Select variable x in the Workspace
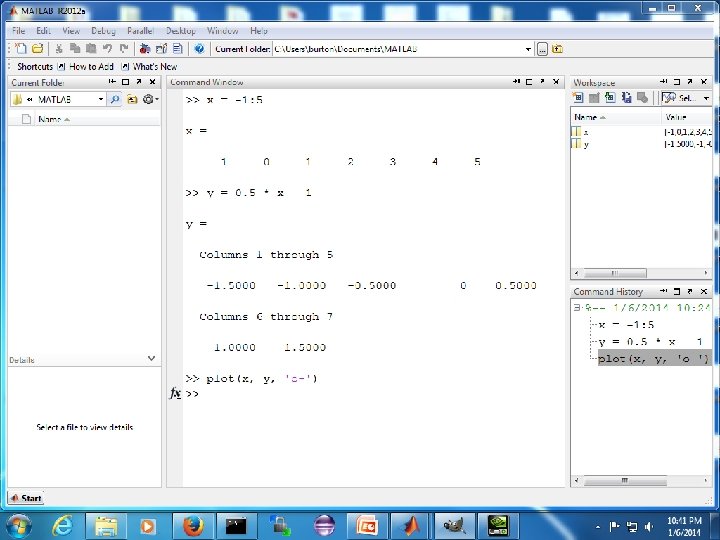720x540 pixels. point(641,132)
